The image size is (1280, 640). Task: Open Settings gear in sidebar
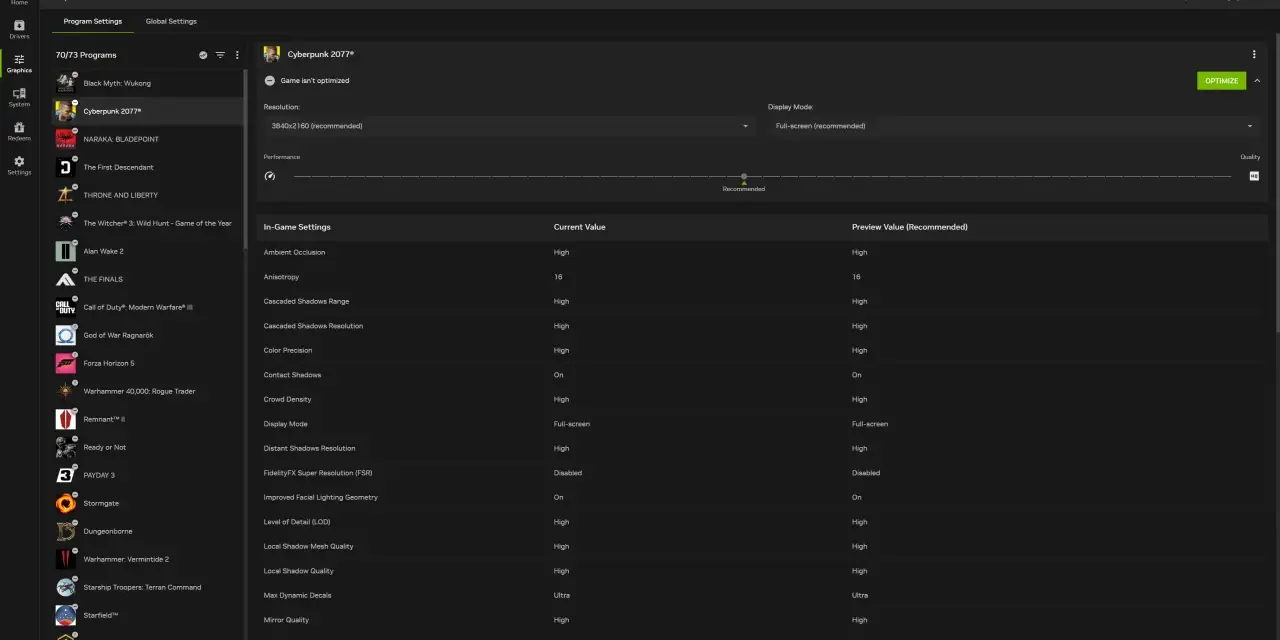19,165
